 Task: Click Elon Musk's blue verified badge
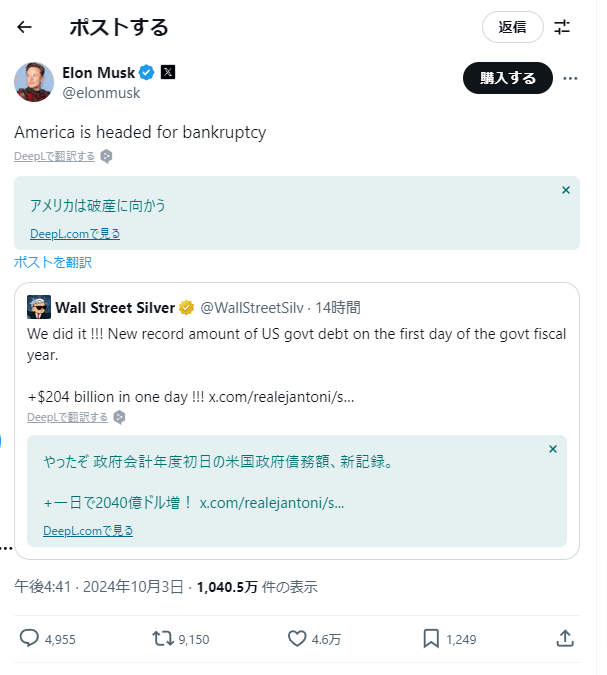(x=146, y=72)
